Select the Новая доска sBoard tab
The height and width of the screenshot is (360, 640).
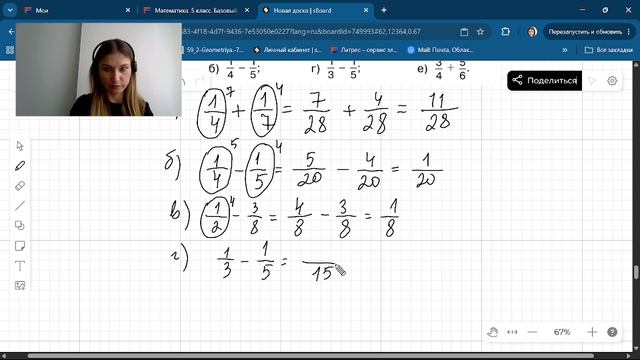pos(316,10)
